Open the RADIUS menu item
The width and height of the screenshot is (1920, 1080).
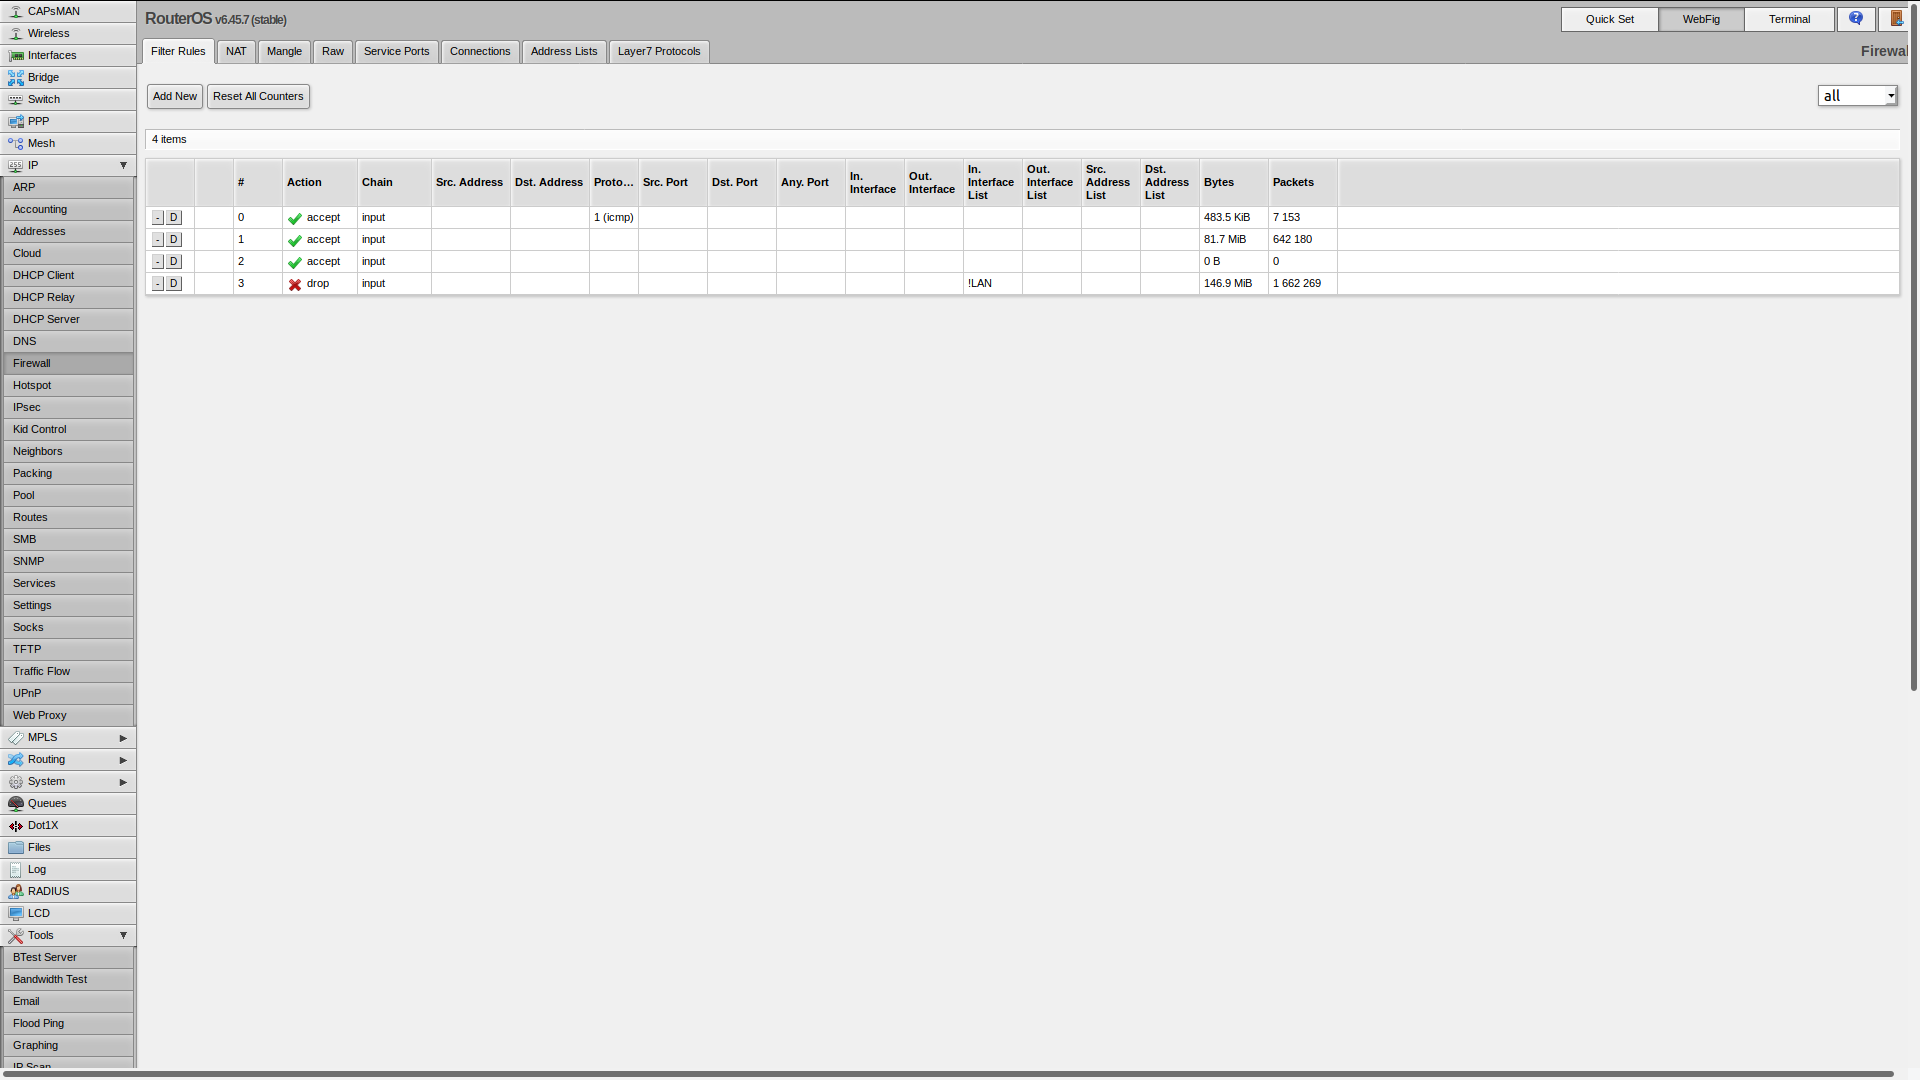click(x=48, y=891)
